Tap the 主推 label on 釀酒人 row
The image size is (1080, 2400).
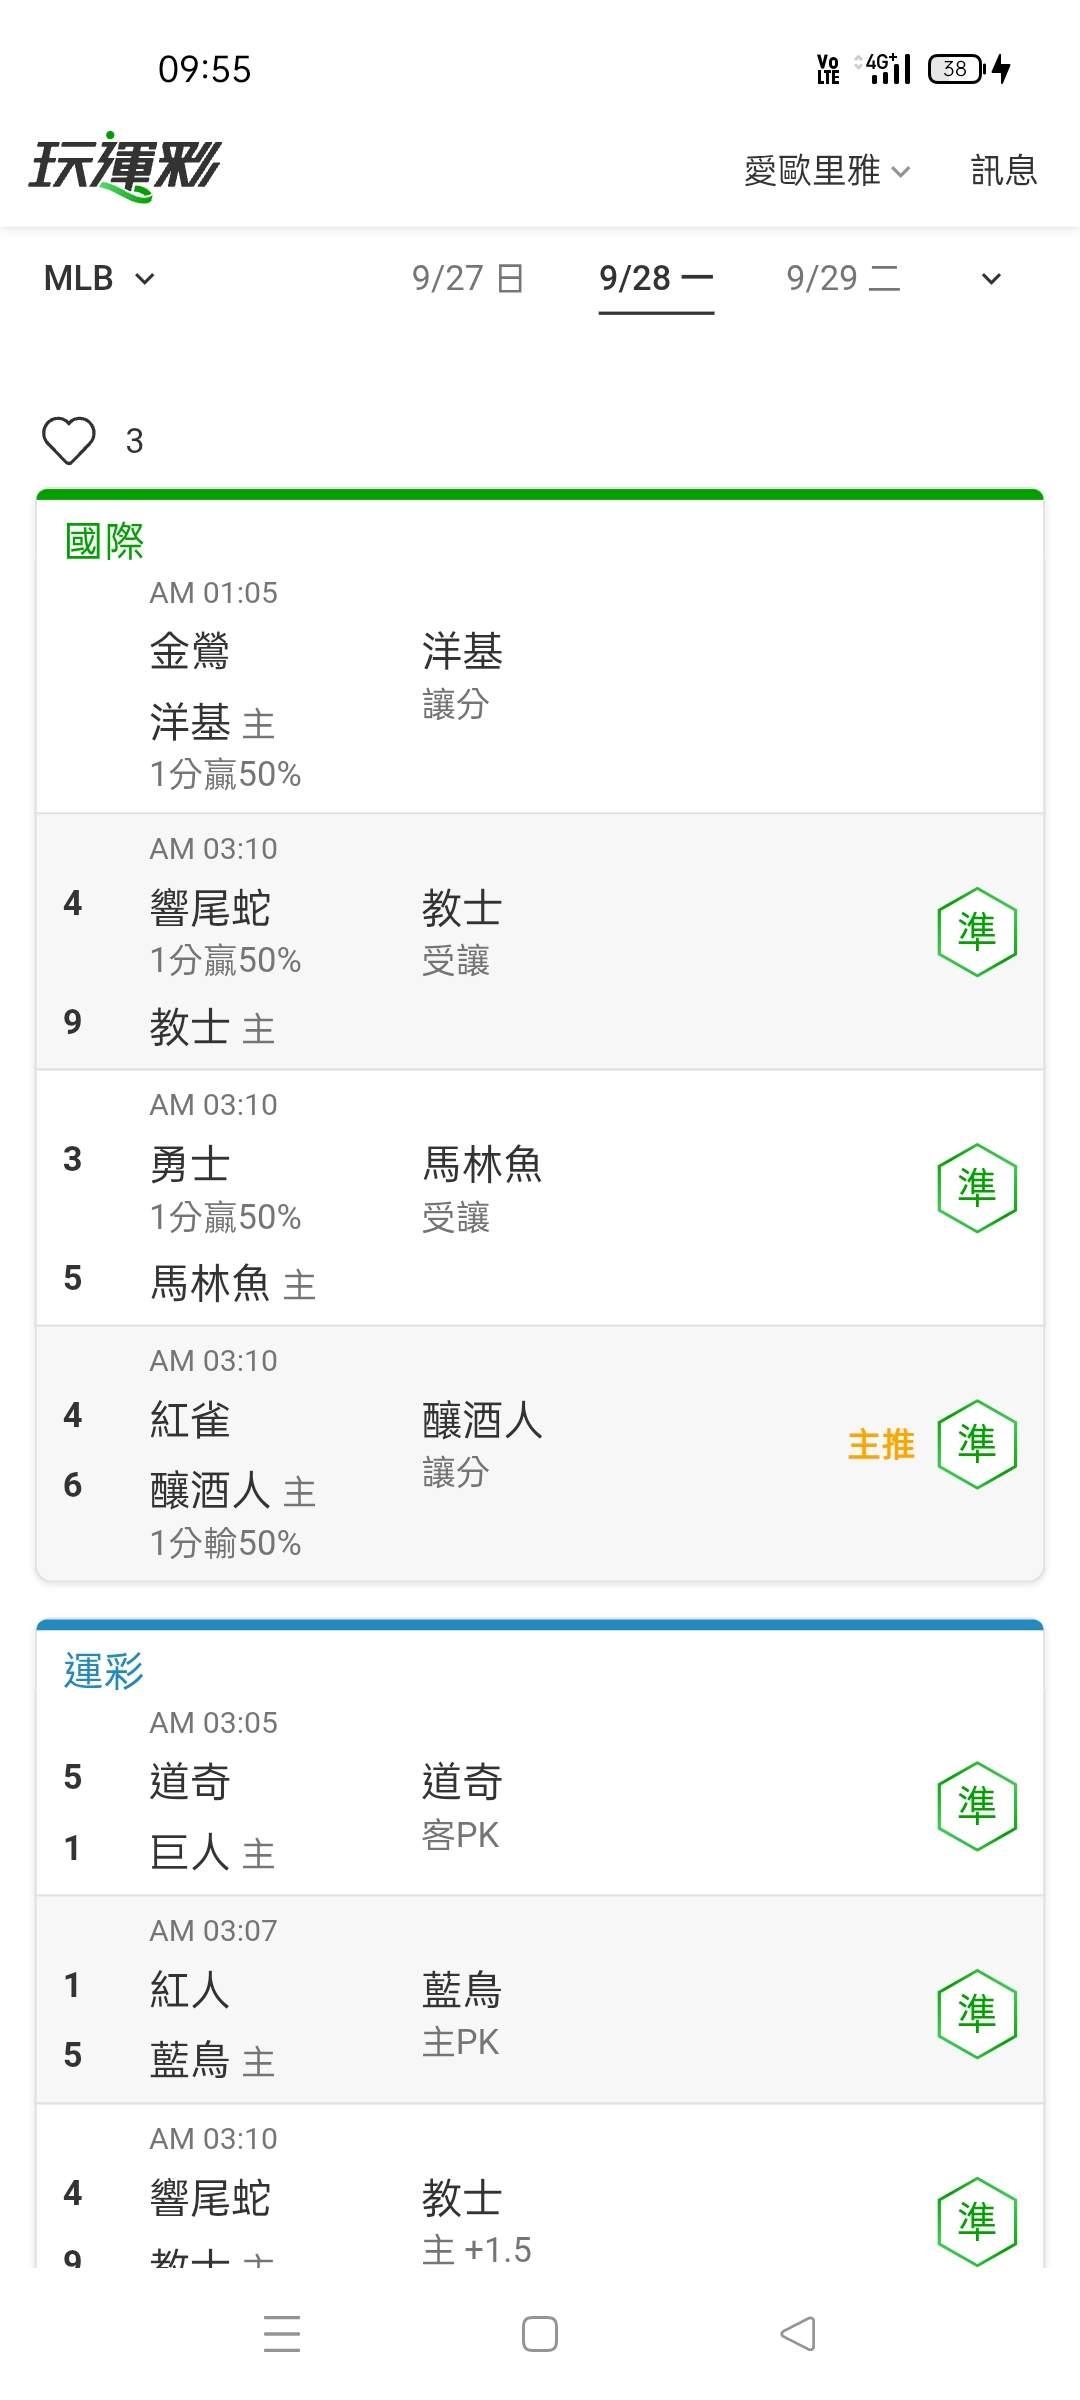pos(881,1444)
